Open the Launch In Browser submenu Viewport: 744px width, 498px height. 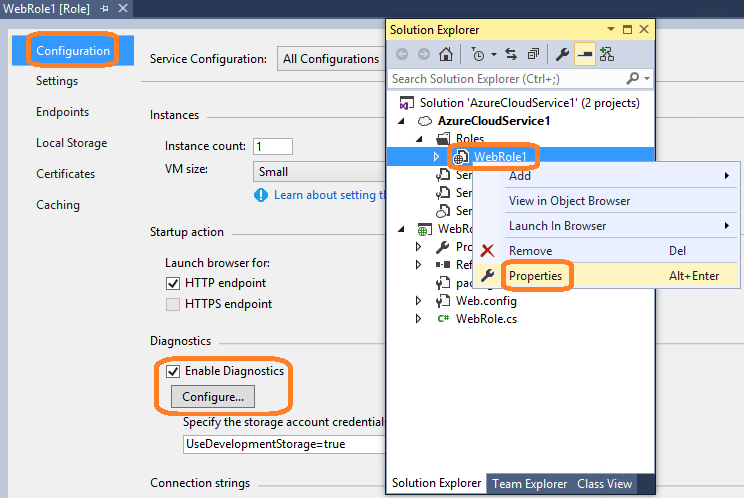coord(607,226)
